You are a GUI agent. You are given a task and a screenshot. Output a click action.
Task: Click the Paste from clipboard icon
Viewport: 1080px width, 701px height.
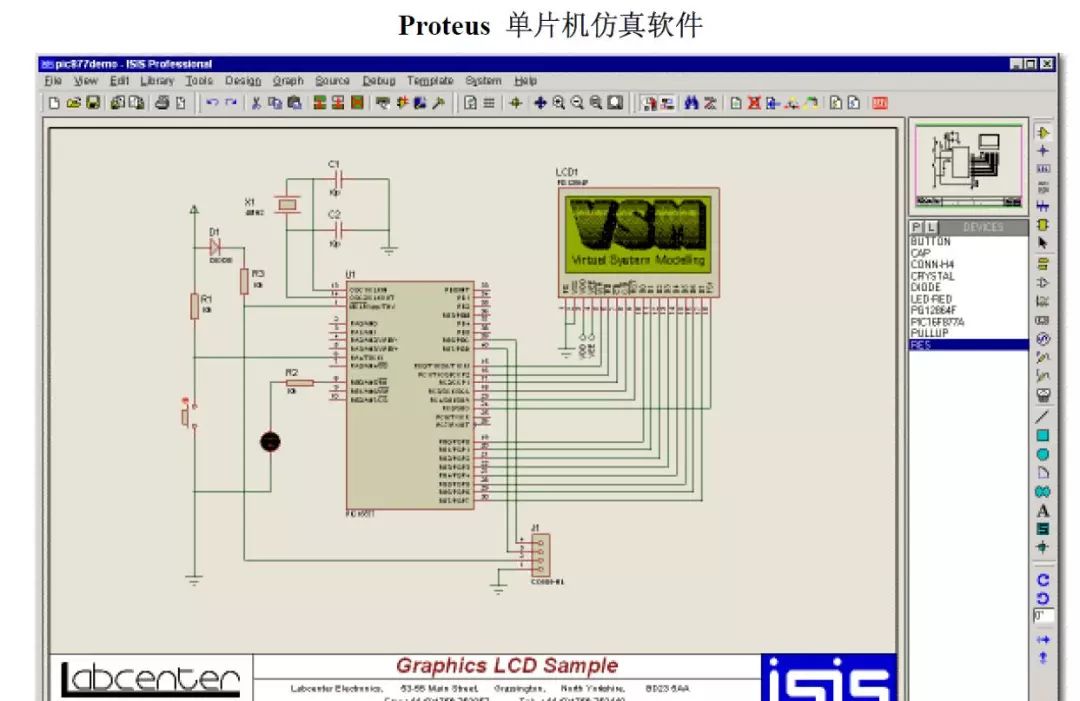pyautogui.click(x=295, y=103)
